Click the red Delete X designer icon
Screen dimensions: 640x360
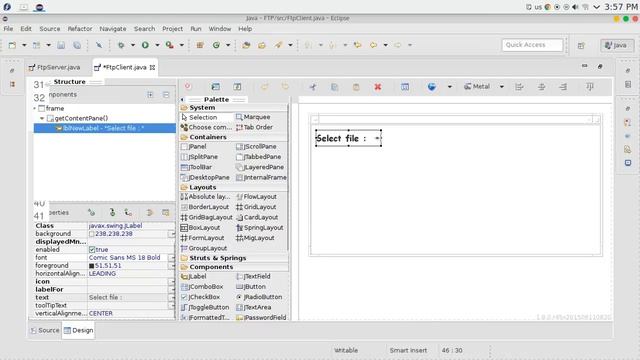coord(378,87)
